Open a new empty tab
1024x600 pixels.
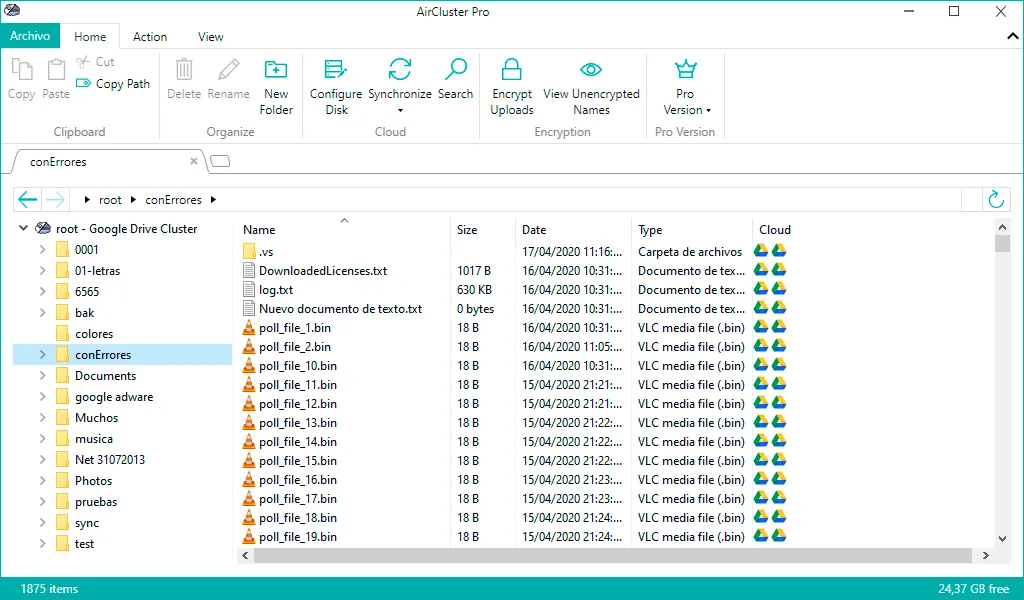(x=220, y=161)
